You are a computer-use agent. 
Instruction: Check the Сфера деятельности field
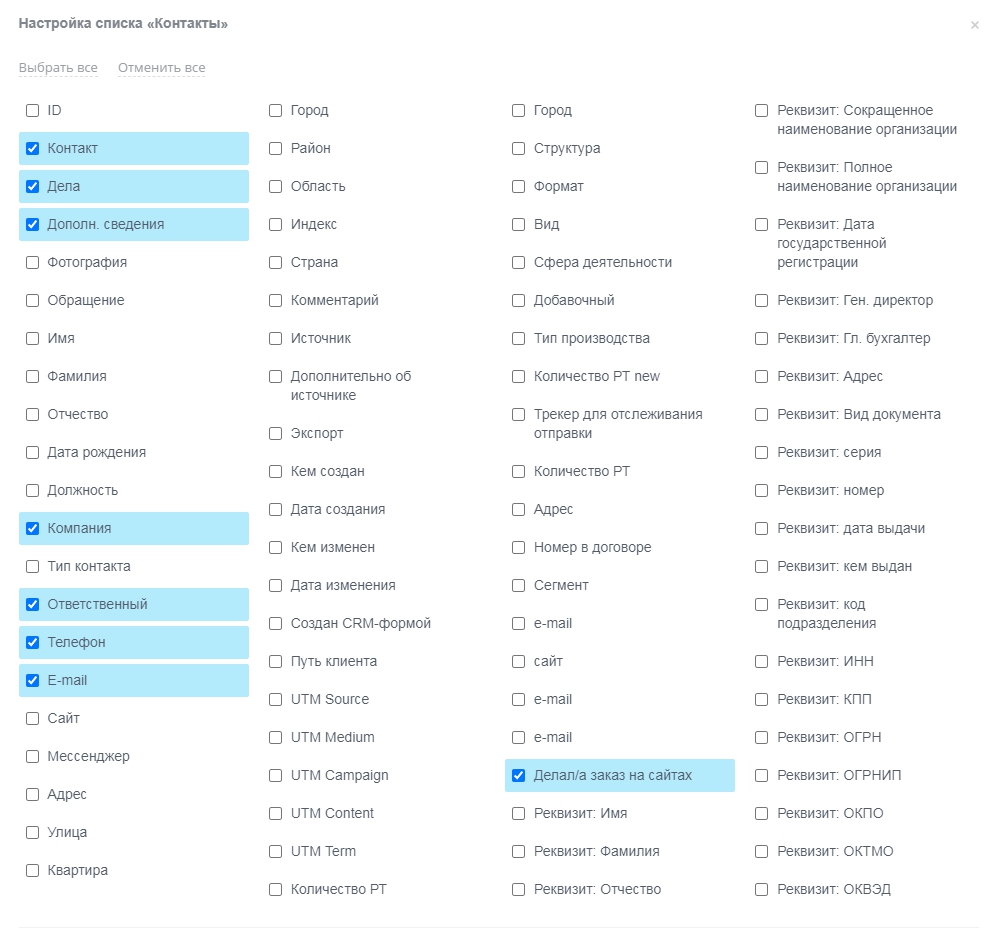pos(518,263)
